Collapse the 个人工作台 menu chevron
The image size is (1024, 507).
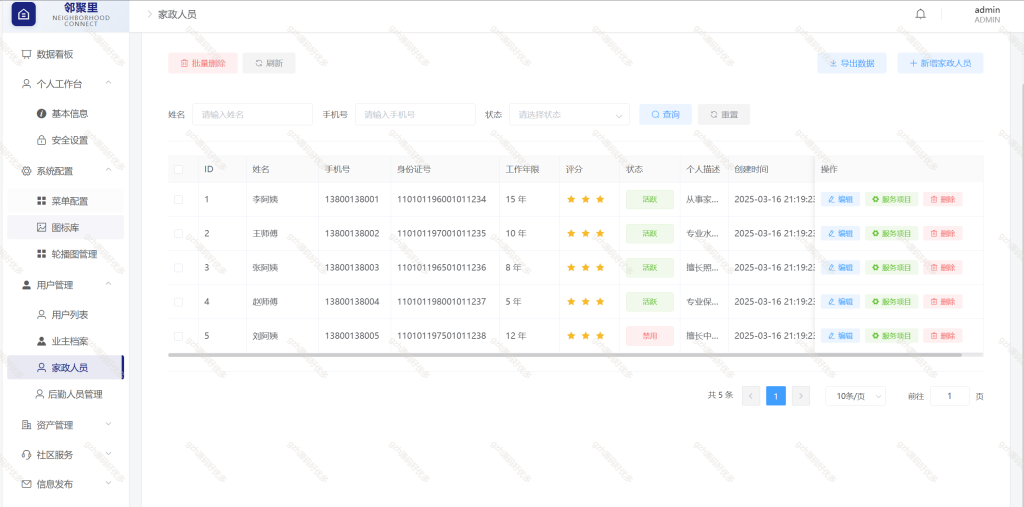pos(108,83)
